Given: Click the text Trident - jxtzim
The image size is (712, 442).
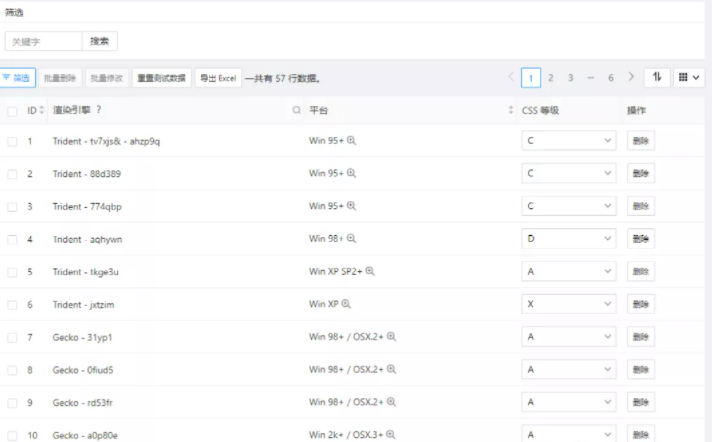Looking at the screenshot, I should click(84, 305).
